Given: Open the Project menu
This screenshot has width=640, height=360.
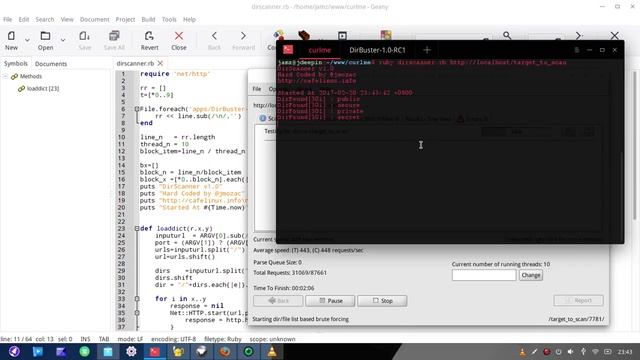Looking at the screenshot, I should [x=125, y=19].
